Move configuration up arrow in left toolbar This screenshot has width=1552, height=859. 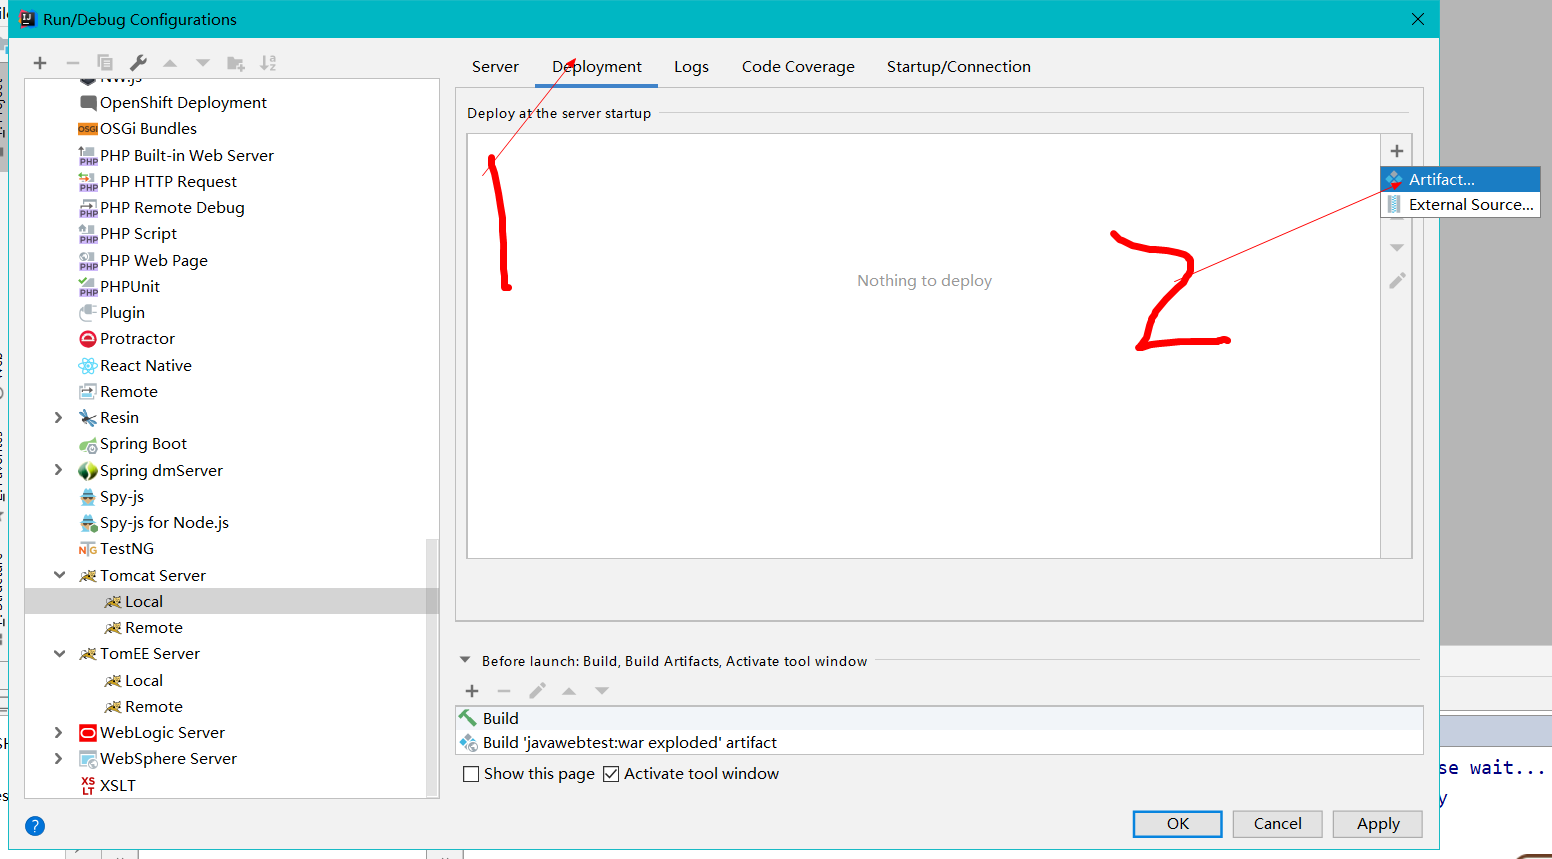click(x=170, y=63)
